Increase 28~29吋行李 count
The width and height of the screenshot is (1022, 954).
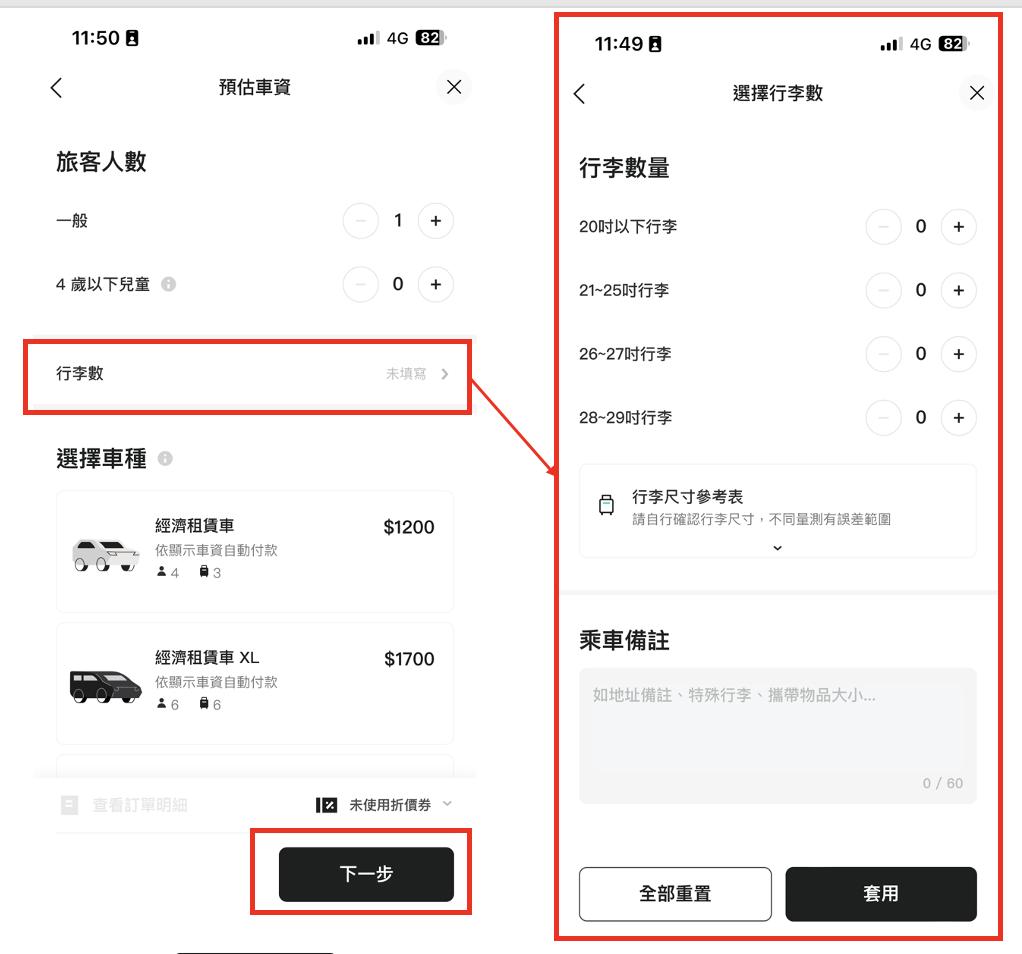959,417
